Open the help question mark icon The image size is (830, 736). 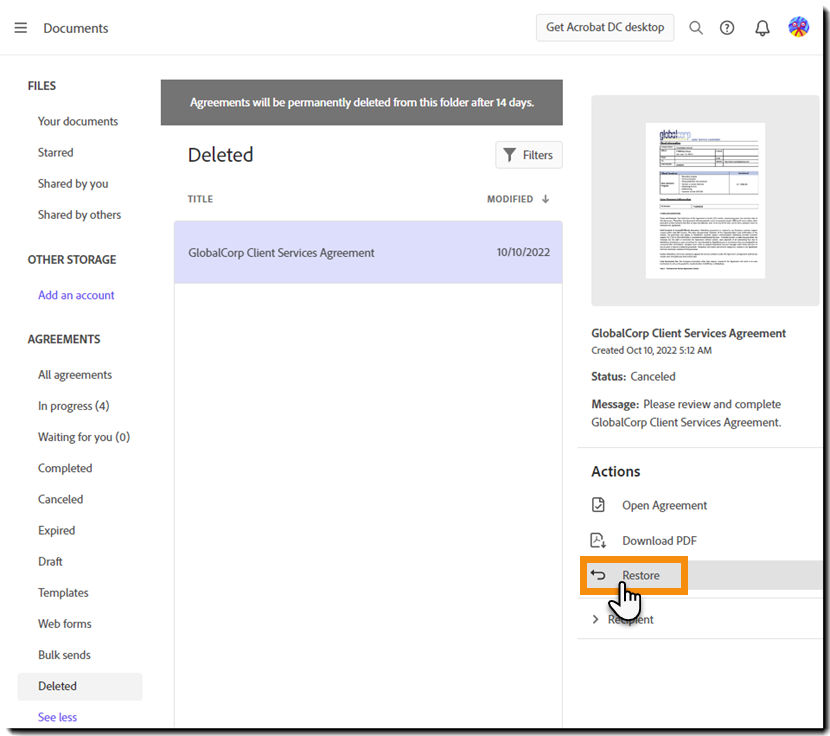tap(727, 28)
